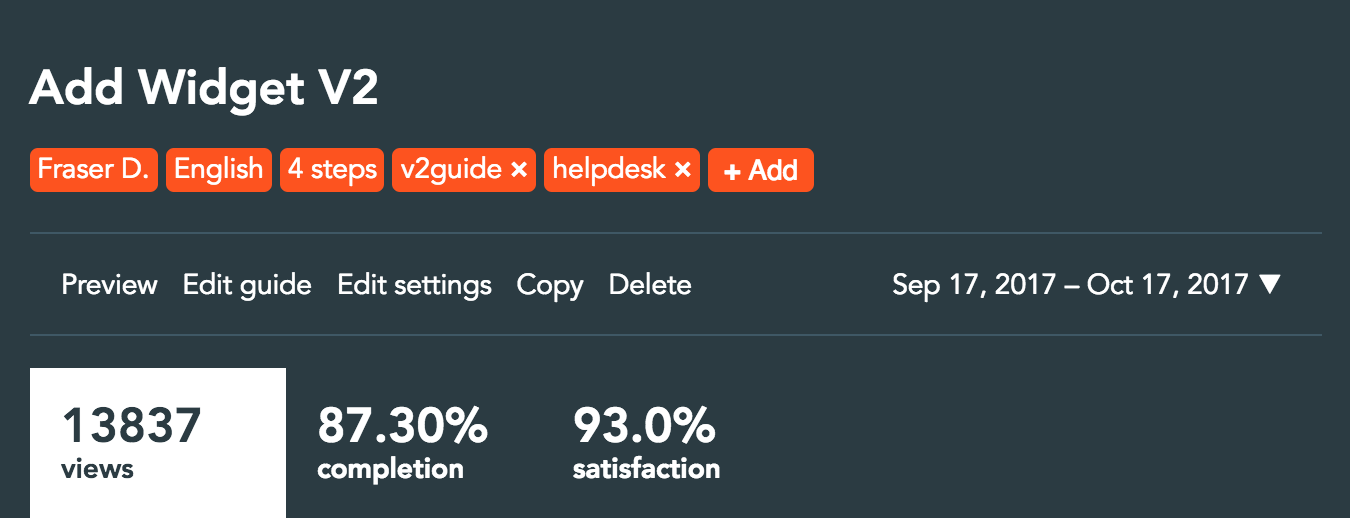Click the + Add tag button
The height and width of the screenshot is (528, 1350).
[x=760, y=171]
